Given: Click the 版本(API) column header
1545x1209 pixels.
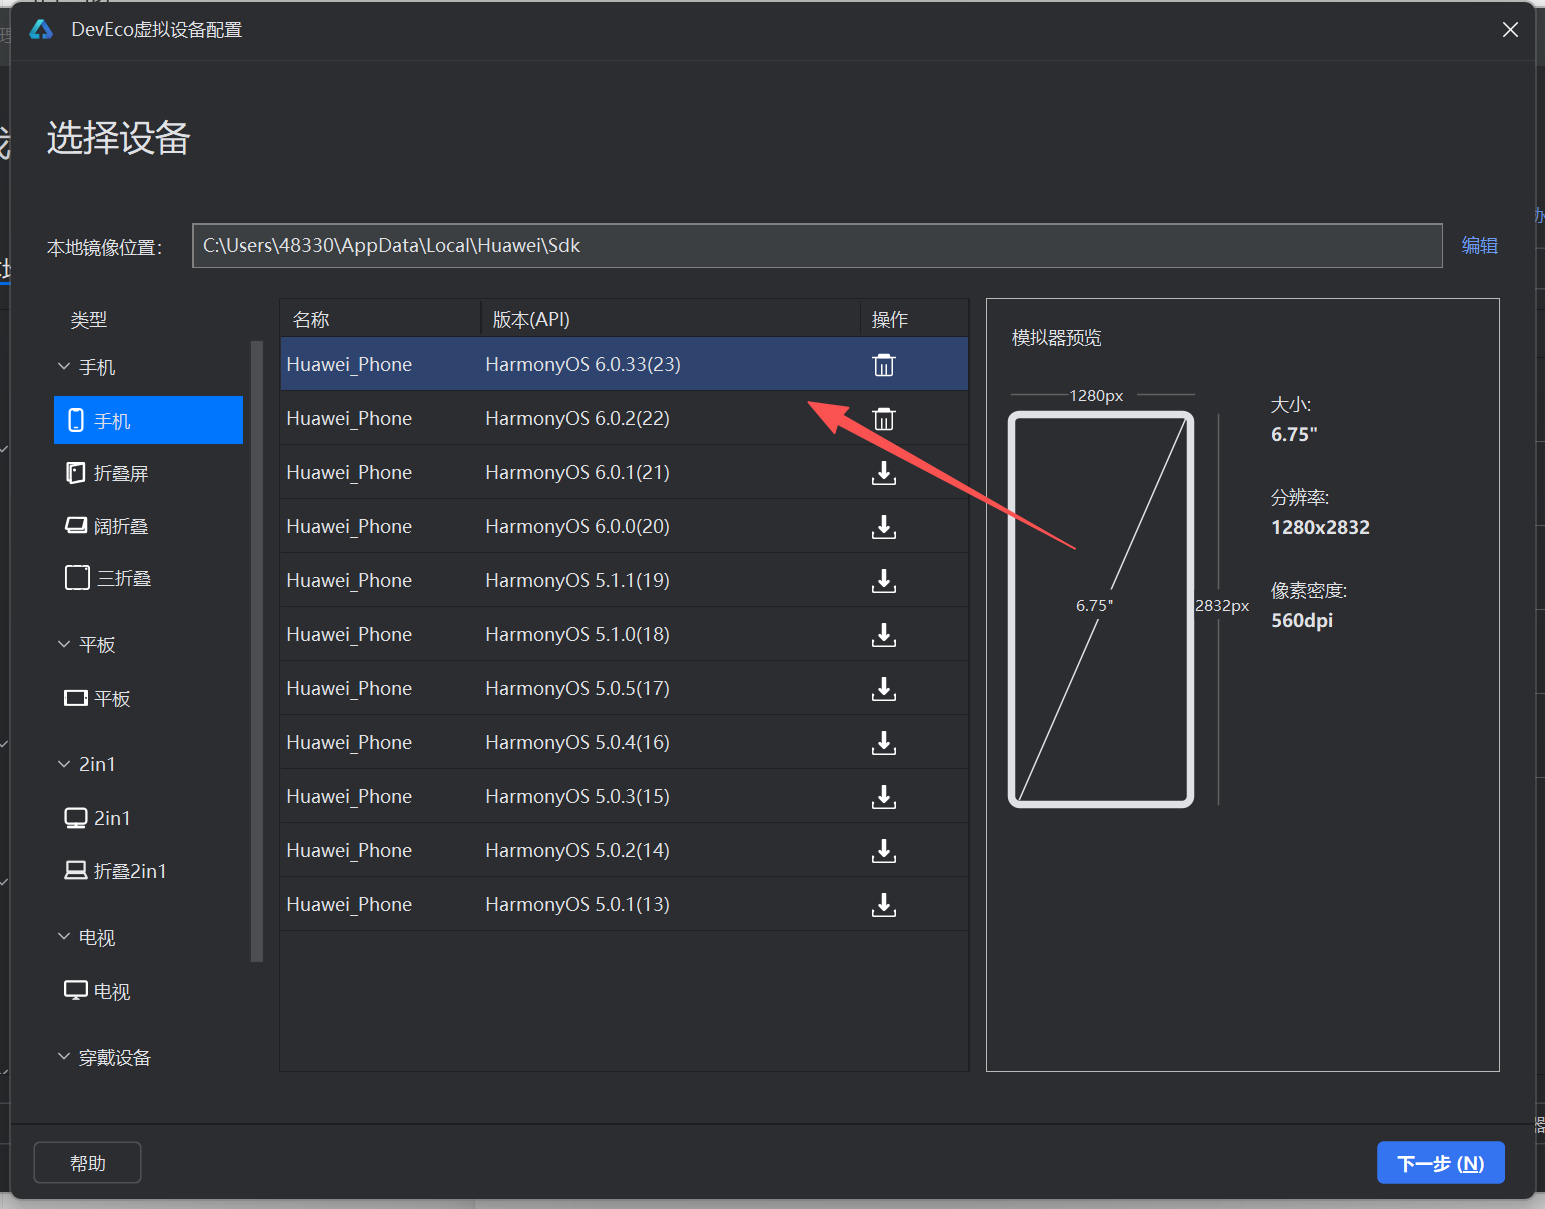Looking at the screenshot, I should (x=670, y=319).
